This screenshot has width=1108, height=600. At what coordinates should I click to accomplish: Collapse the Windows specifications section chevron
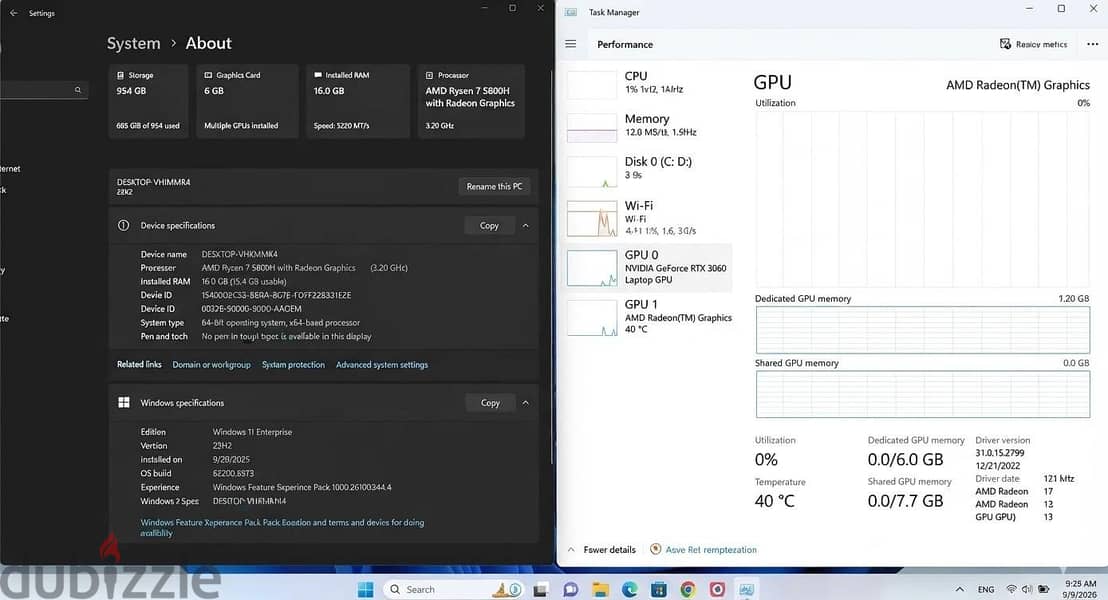[526, 402]
